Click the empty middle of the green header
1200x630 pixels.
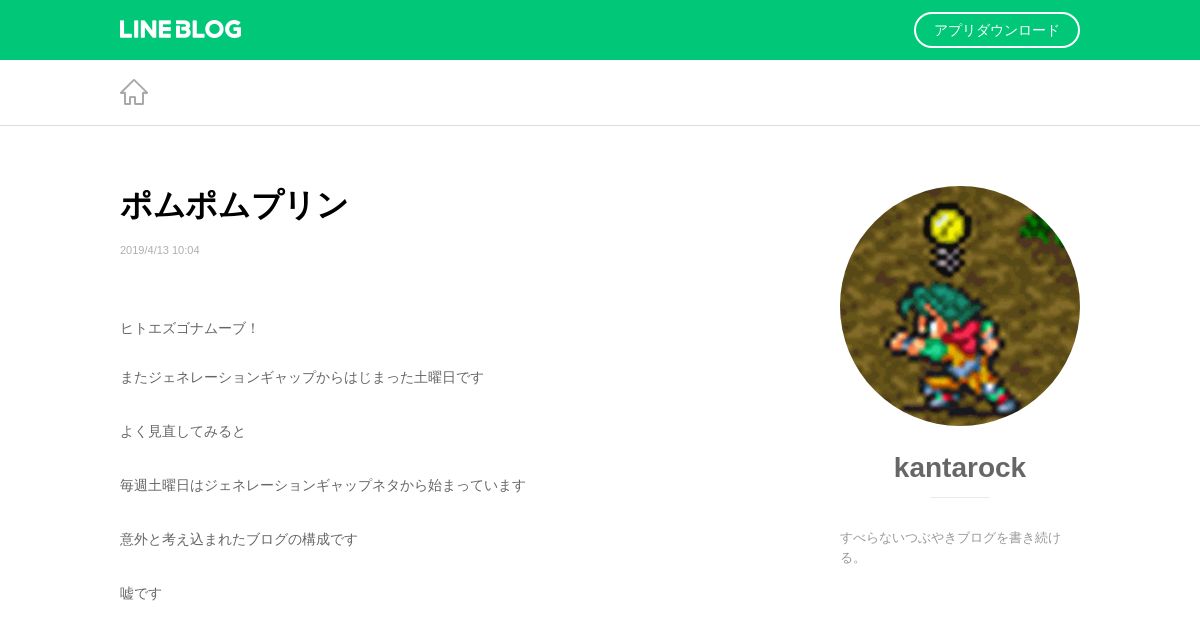click(578, 30)
